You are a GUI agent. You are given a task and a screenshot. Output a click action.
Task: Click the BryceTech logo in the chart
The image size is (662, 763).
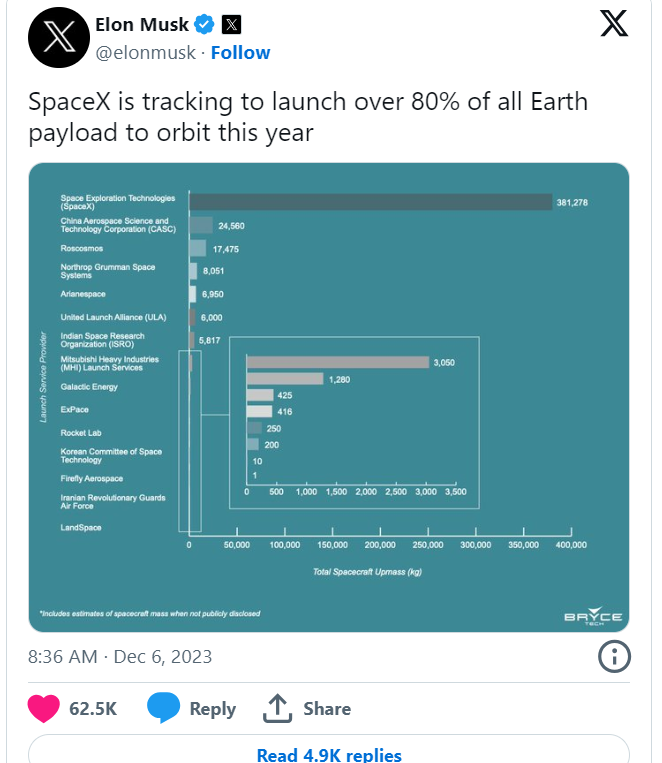click(593, 616)
